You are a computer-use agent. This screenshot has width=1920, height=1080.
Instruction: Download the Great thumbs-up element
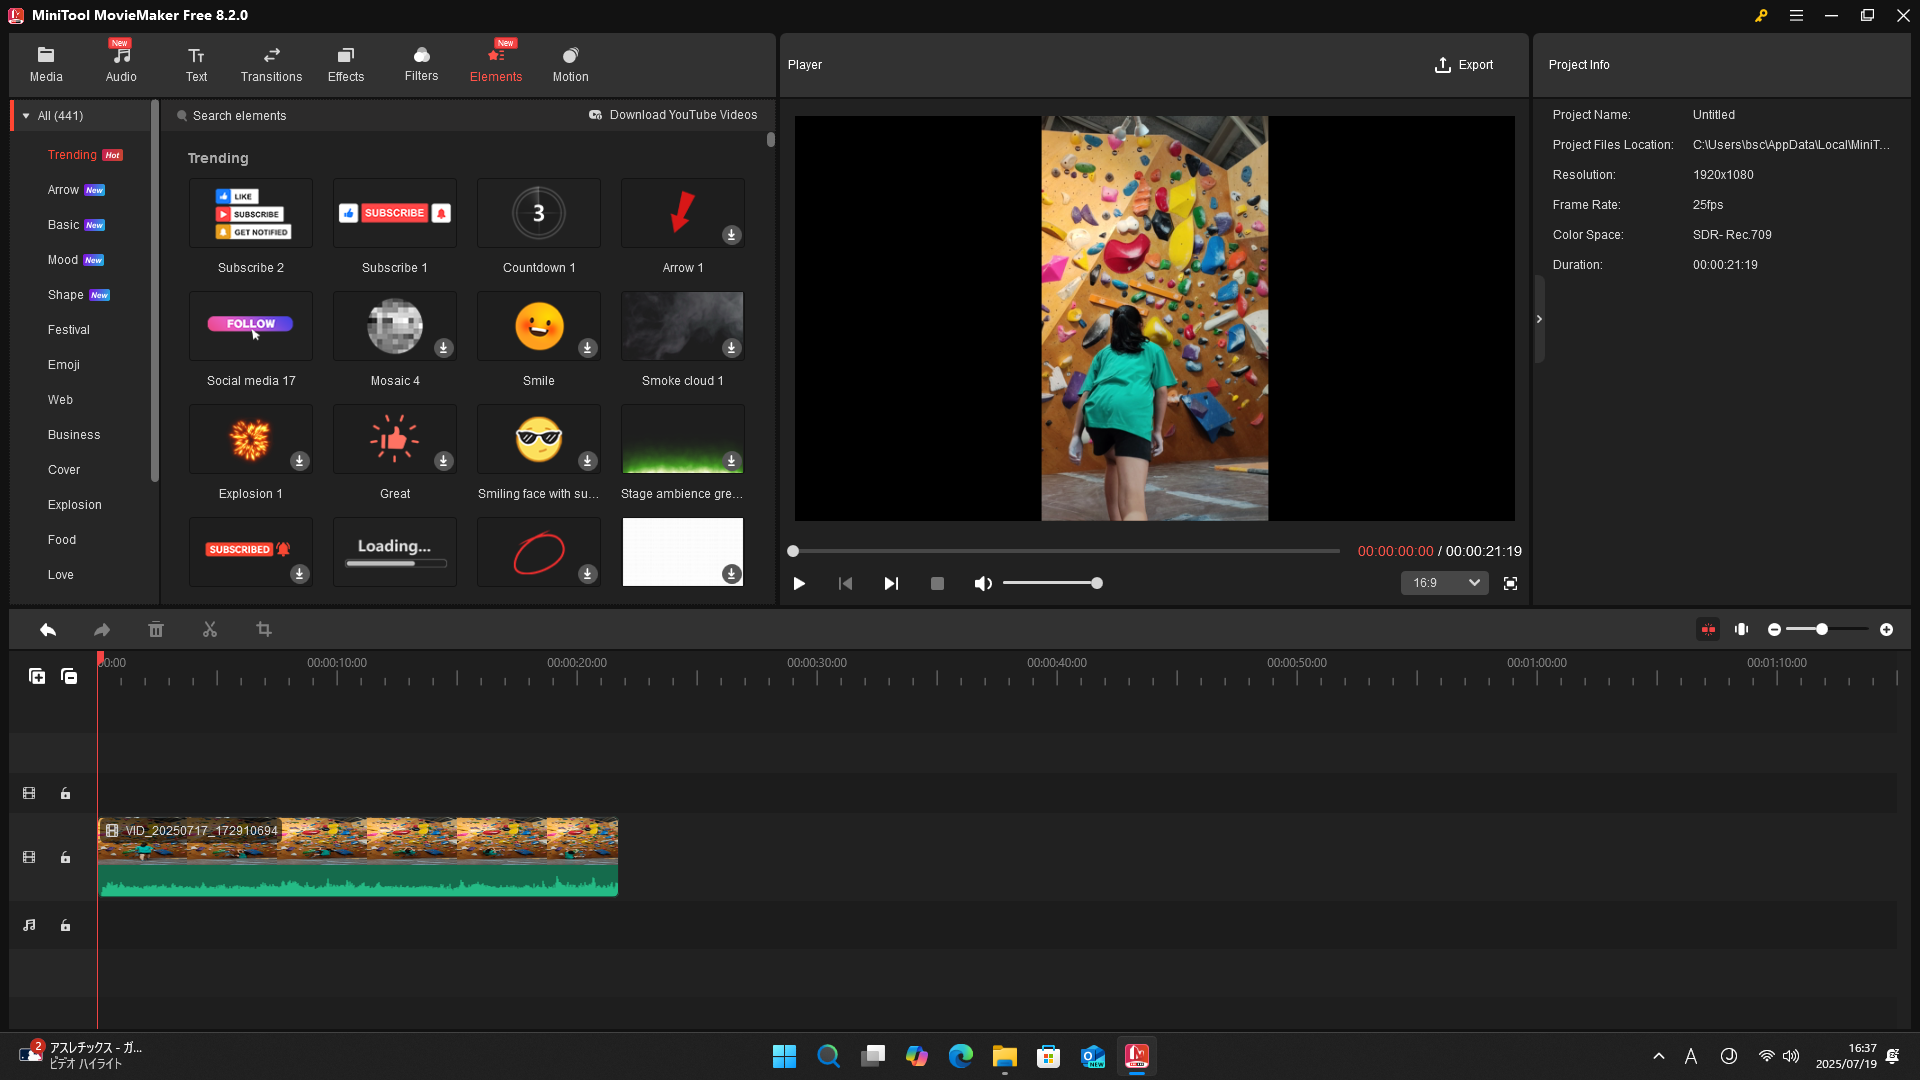[x=443, y=461]
